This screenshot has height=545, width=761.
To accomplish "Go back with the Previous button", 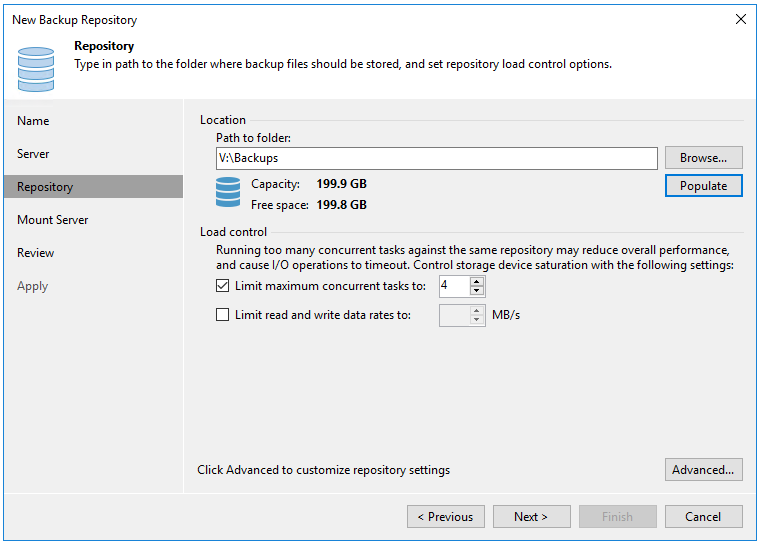I will 445,517.
